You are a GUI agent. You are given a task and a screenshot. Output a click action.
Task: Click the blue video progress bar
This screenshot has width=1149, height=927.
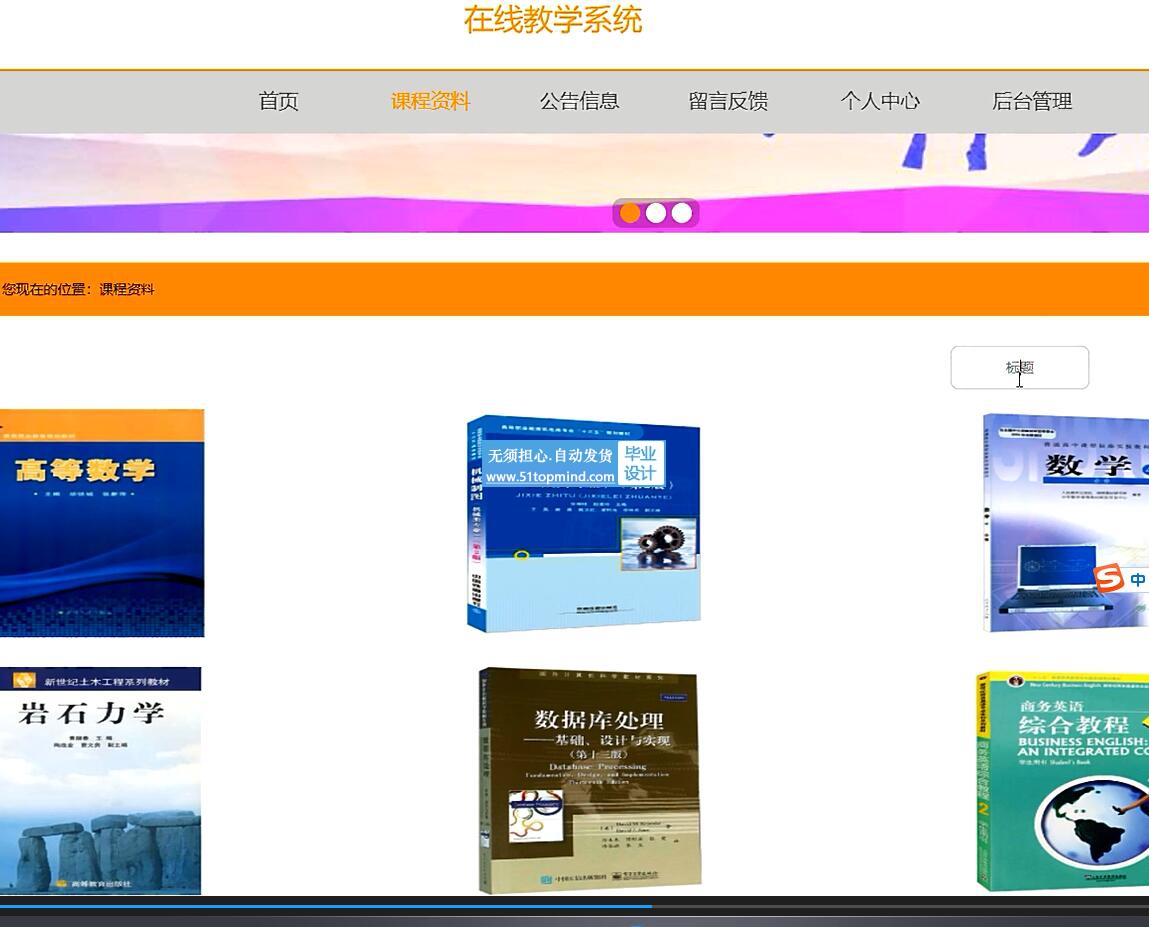coord(326,906)
